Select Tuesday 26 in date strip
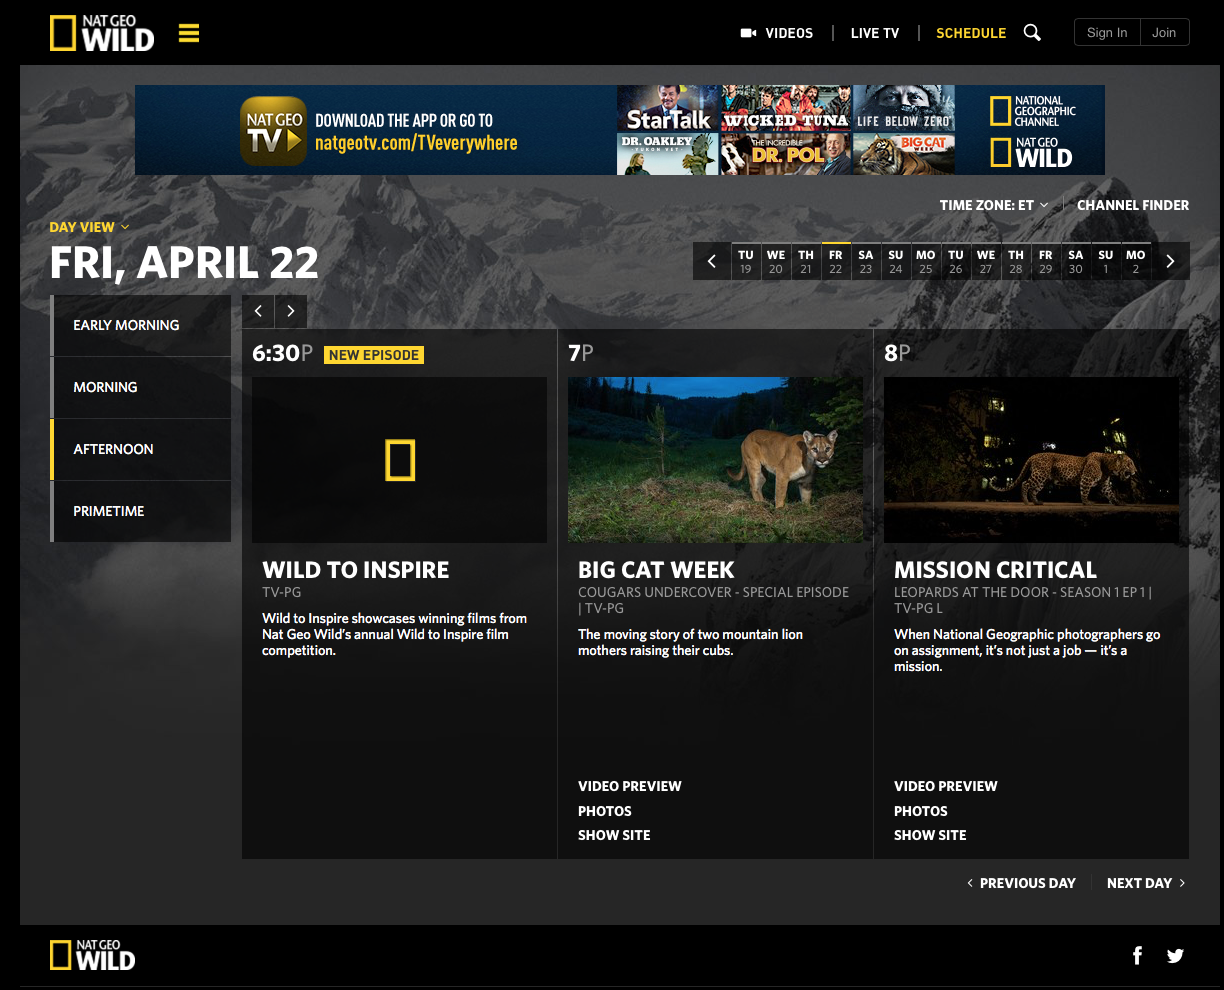1224x990 pixels. click(956, 261)
